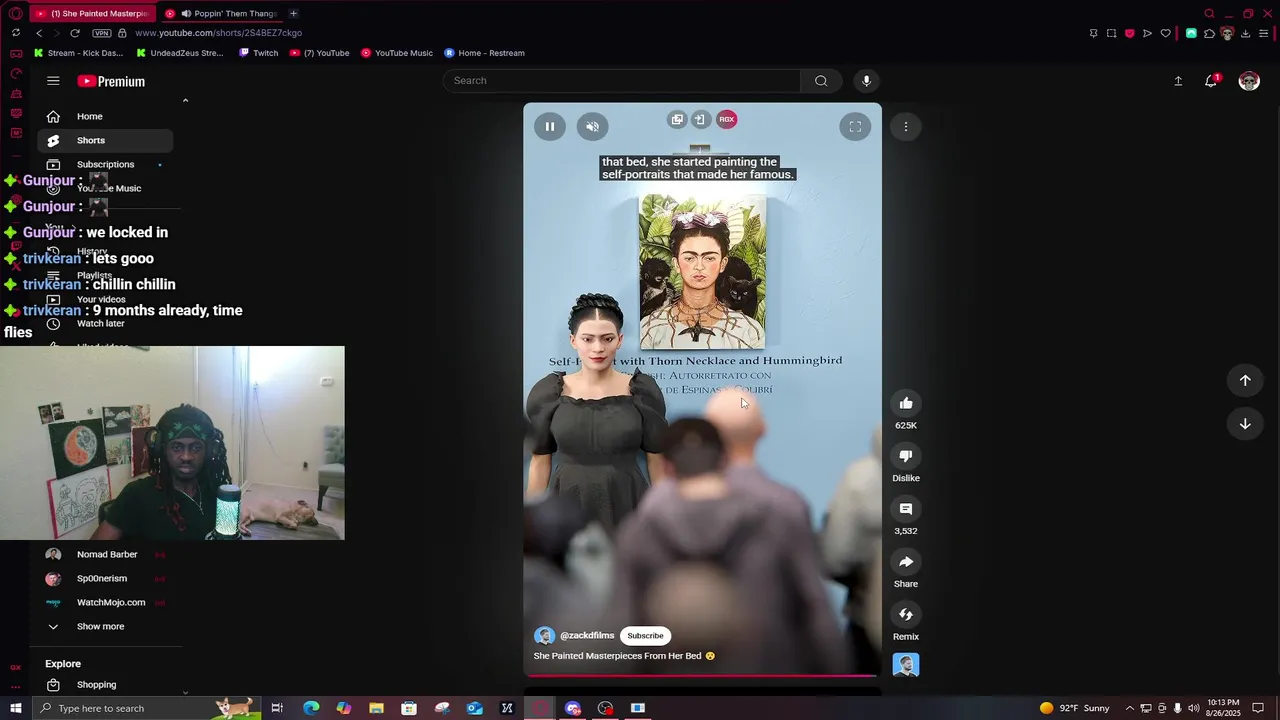
Task: Go to the previous Short with the up arrow
Action: pyautogui.click(x=1245, y=380)
